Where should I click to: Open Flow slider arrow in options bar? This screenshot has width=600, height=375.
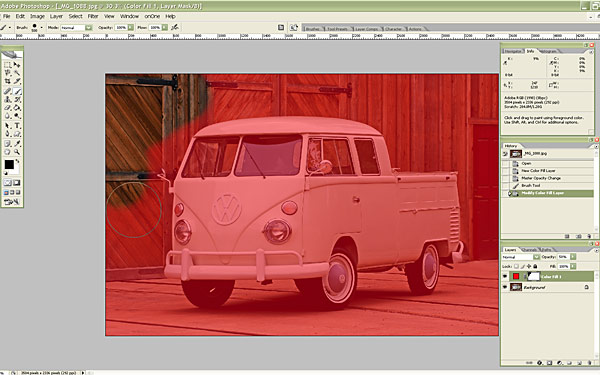click(x=165, y=28)
